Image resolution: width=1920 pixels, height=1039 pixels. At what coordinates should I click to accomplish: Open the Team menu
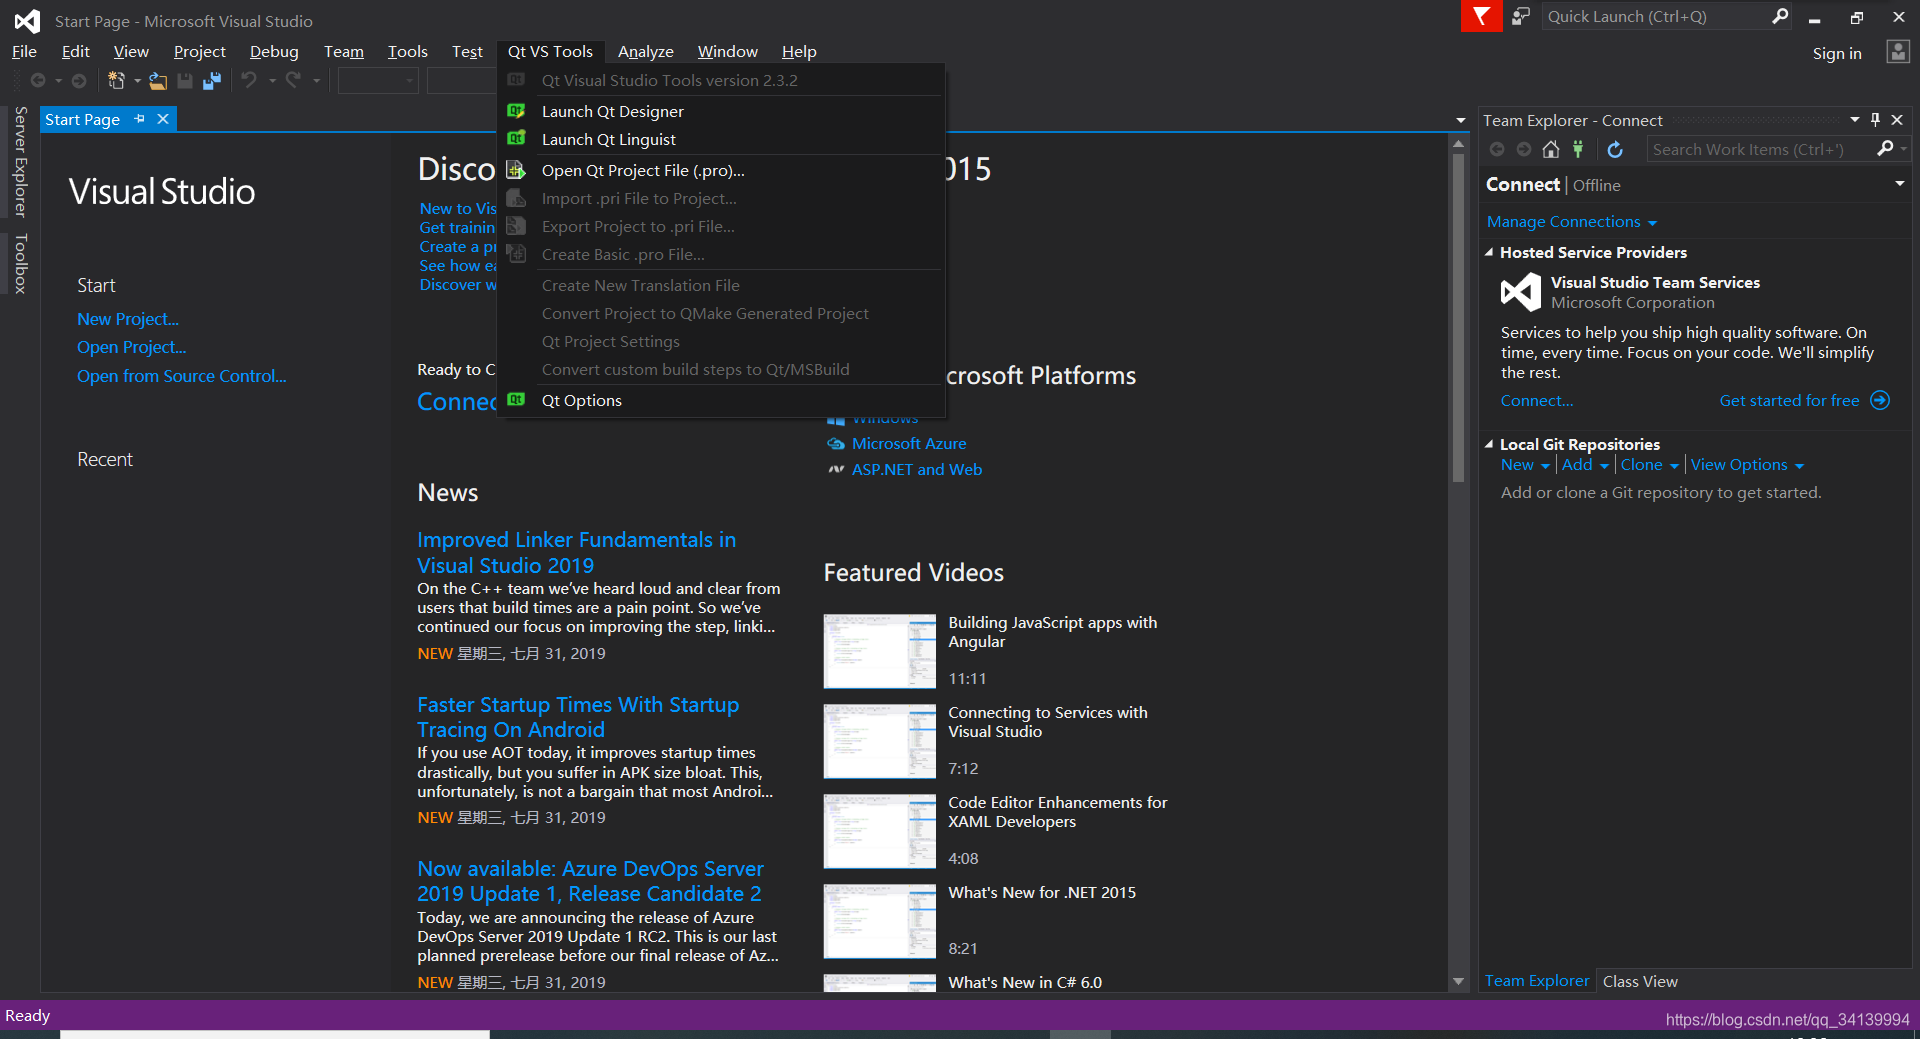coord(343,52)
